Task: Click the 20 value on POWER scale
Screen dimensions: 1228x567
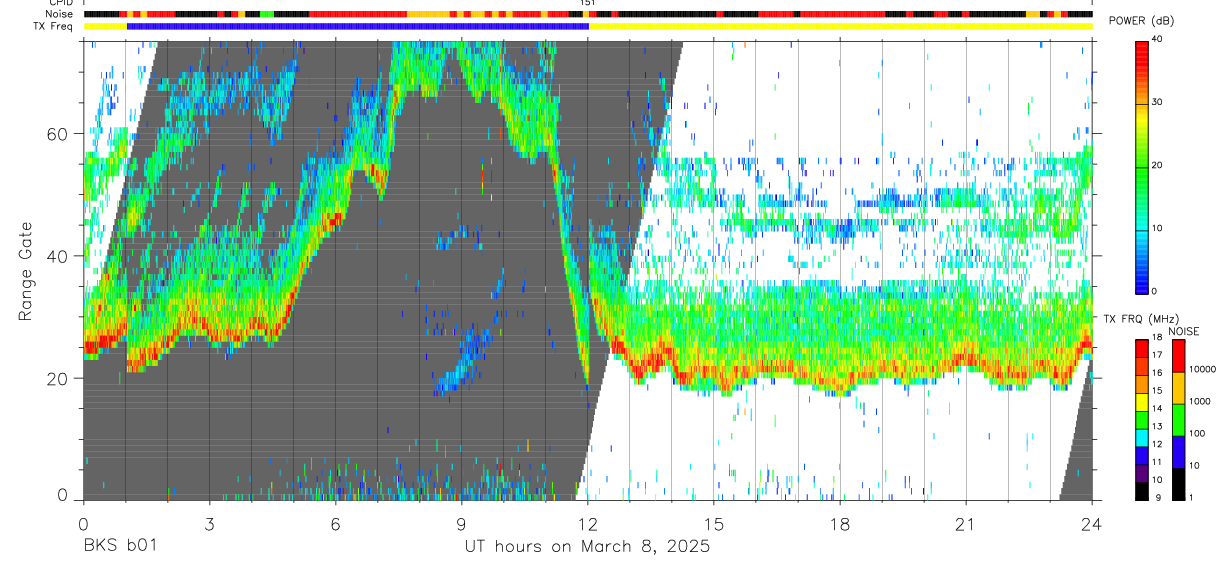Action: (1158, 166)
